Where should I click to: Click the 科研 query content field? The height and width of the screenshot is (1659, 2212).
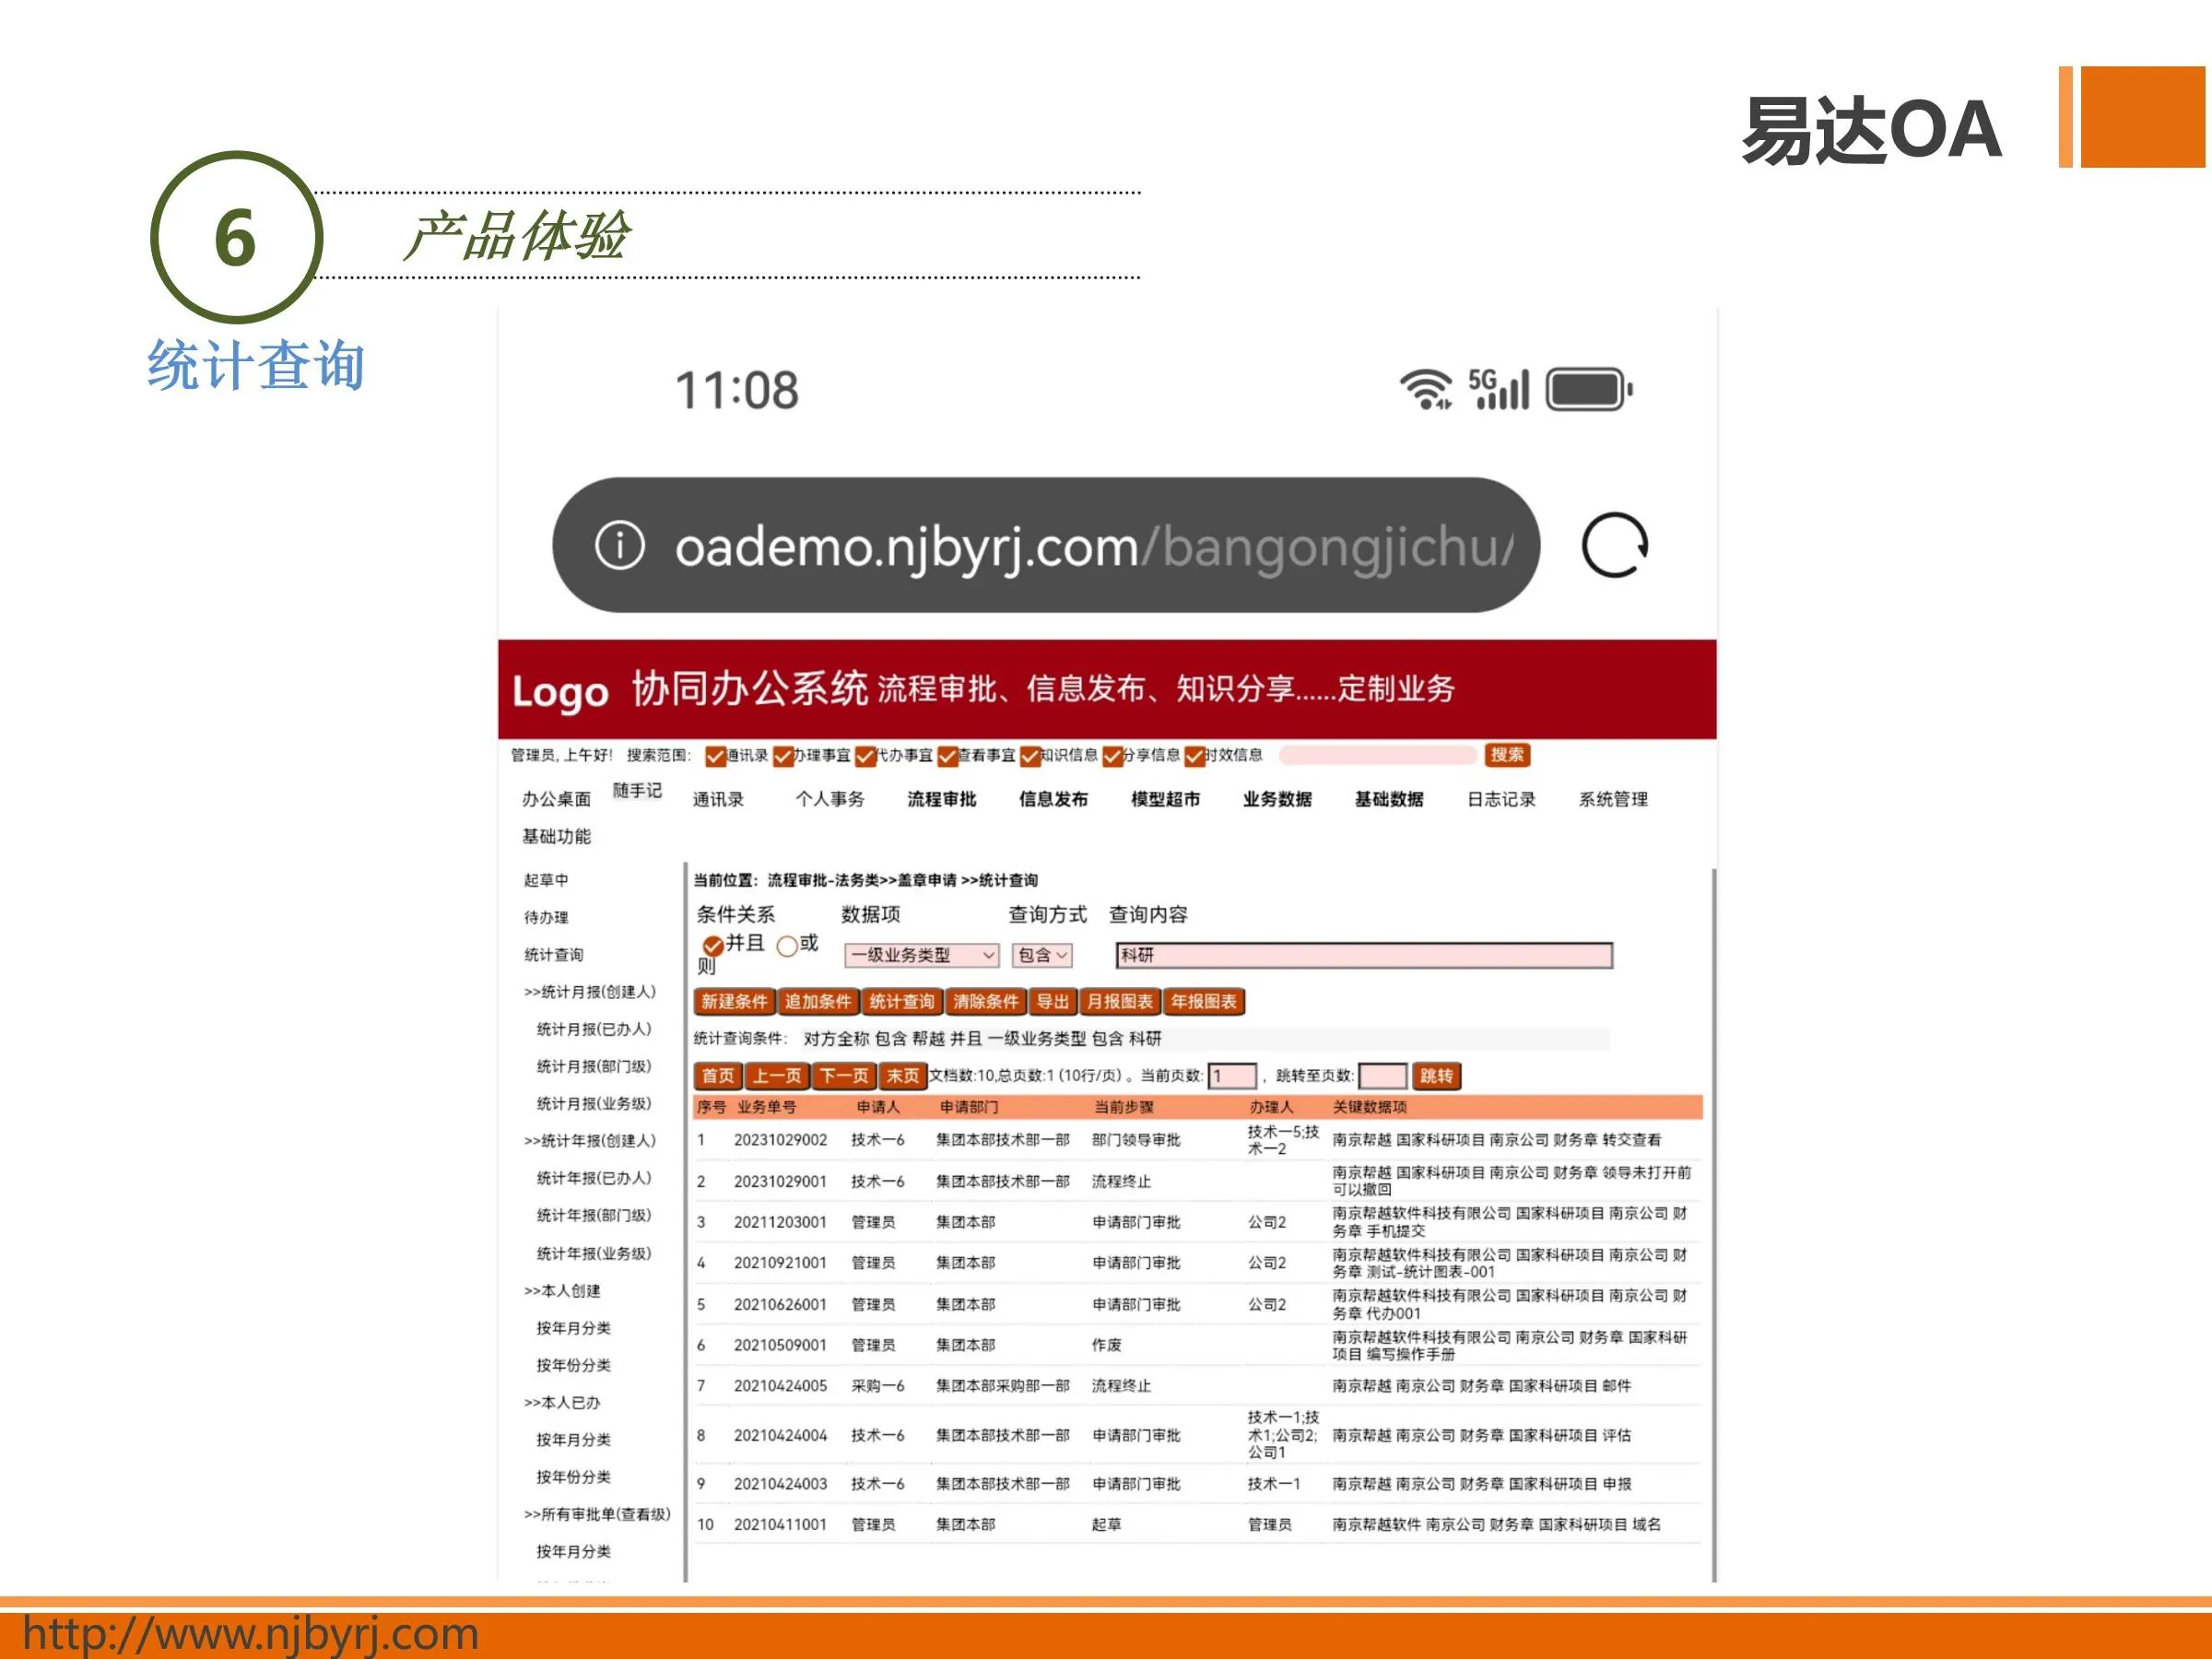pyautogui.click(x=1364, y=955)
